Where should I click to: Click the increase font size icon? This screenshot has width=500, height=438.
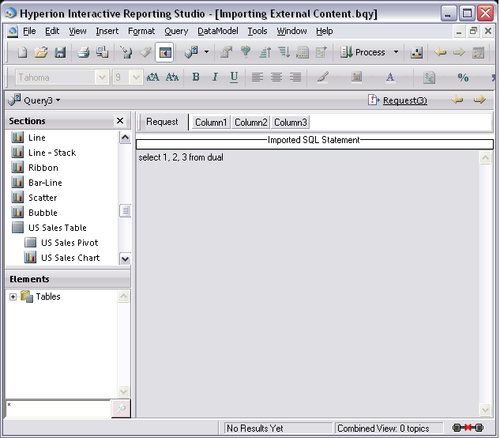pyautogui.click(x=153, y=77)
